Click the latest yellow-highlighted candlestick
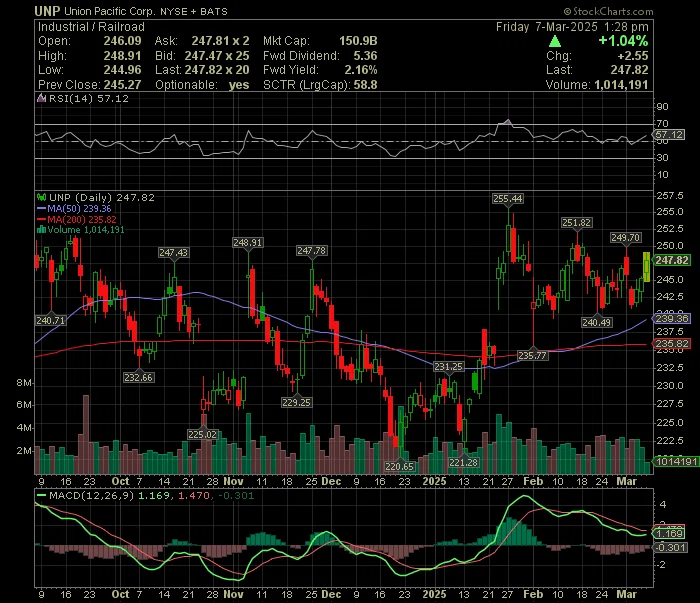The width and height of the screenshot is (700, 603). coord(646,267)
